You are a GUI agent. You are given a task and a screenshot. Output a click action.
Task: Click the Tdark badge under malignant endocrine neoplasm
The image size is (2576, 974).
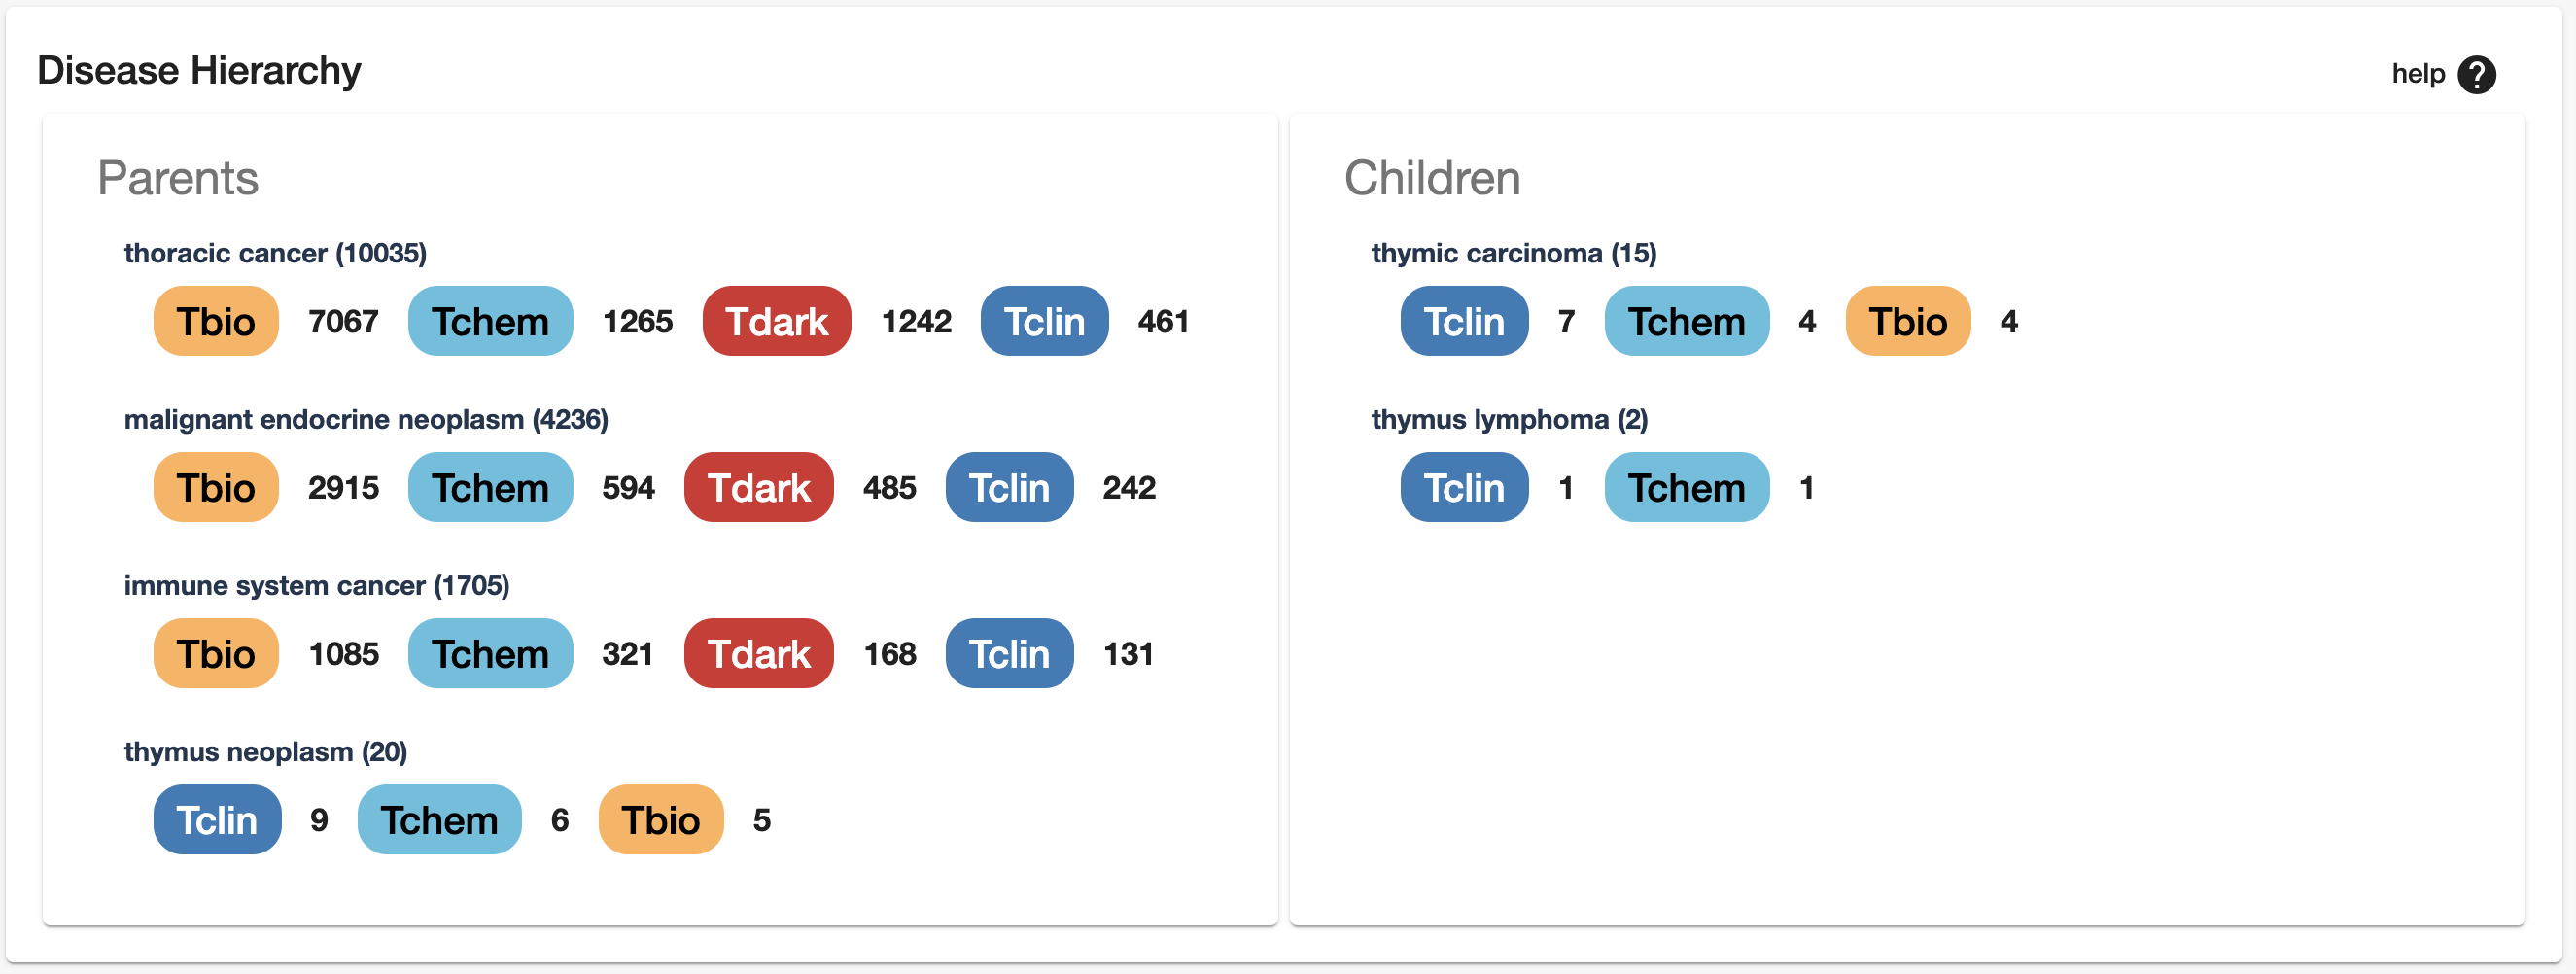(x=758, y=487)
